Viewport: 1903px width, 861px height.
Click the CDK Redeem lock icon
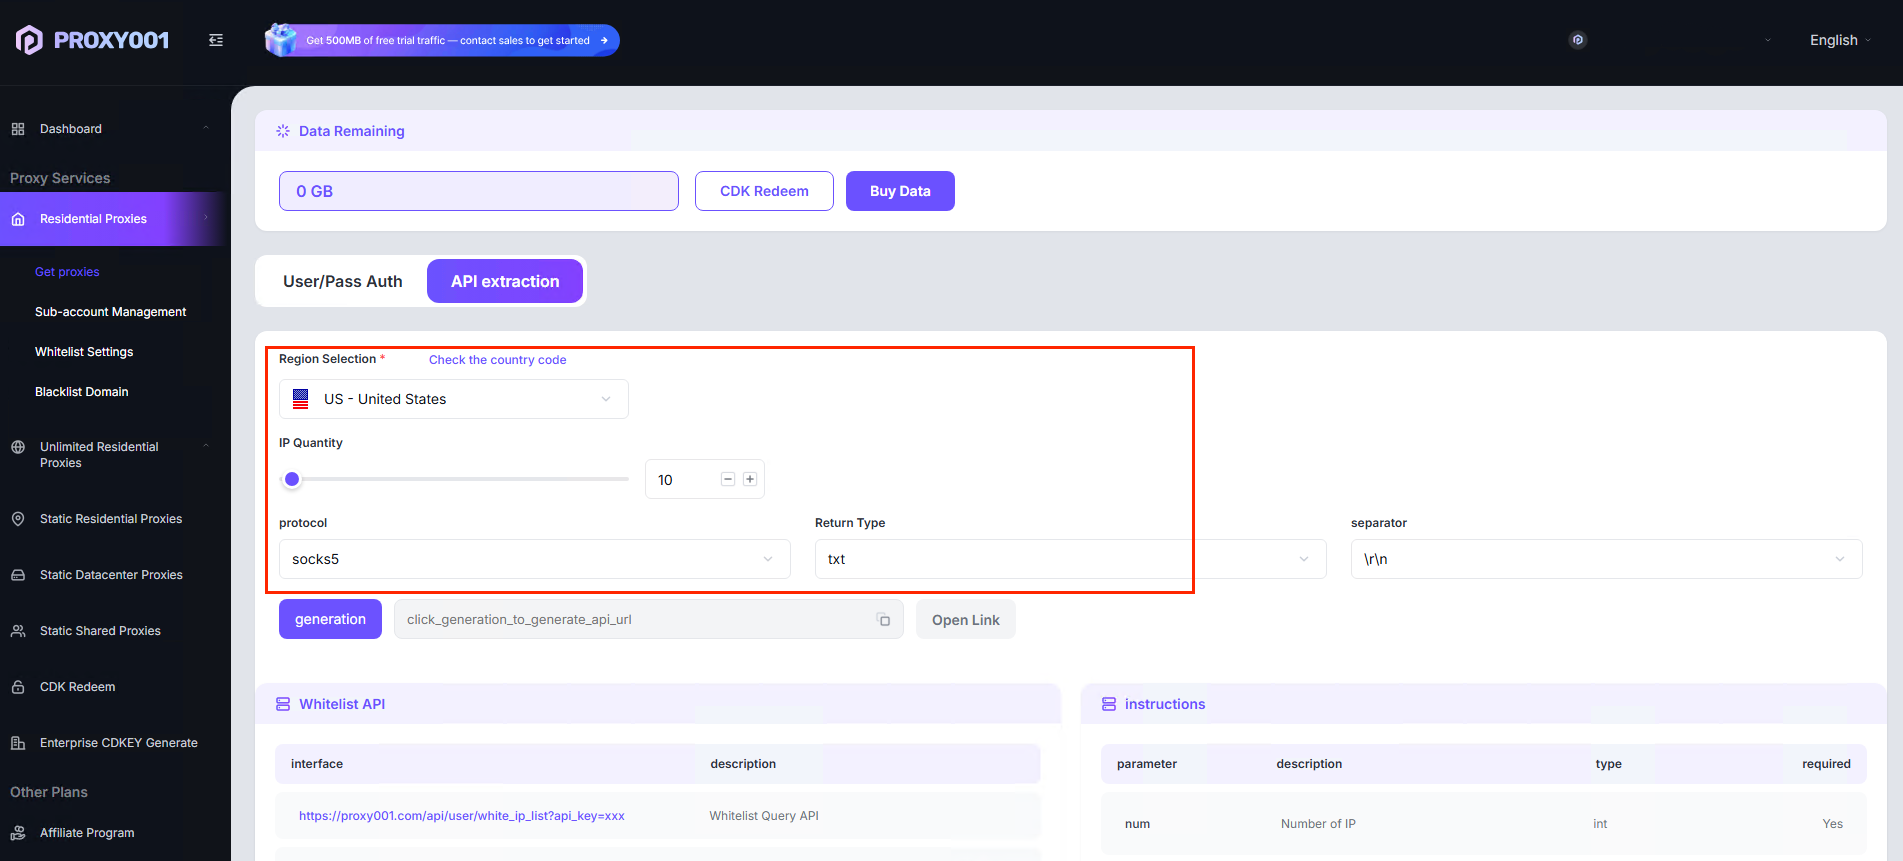[x=18, y=687]
